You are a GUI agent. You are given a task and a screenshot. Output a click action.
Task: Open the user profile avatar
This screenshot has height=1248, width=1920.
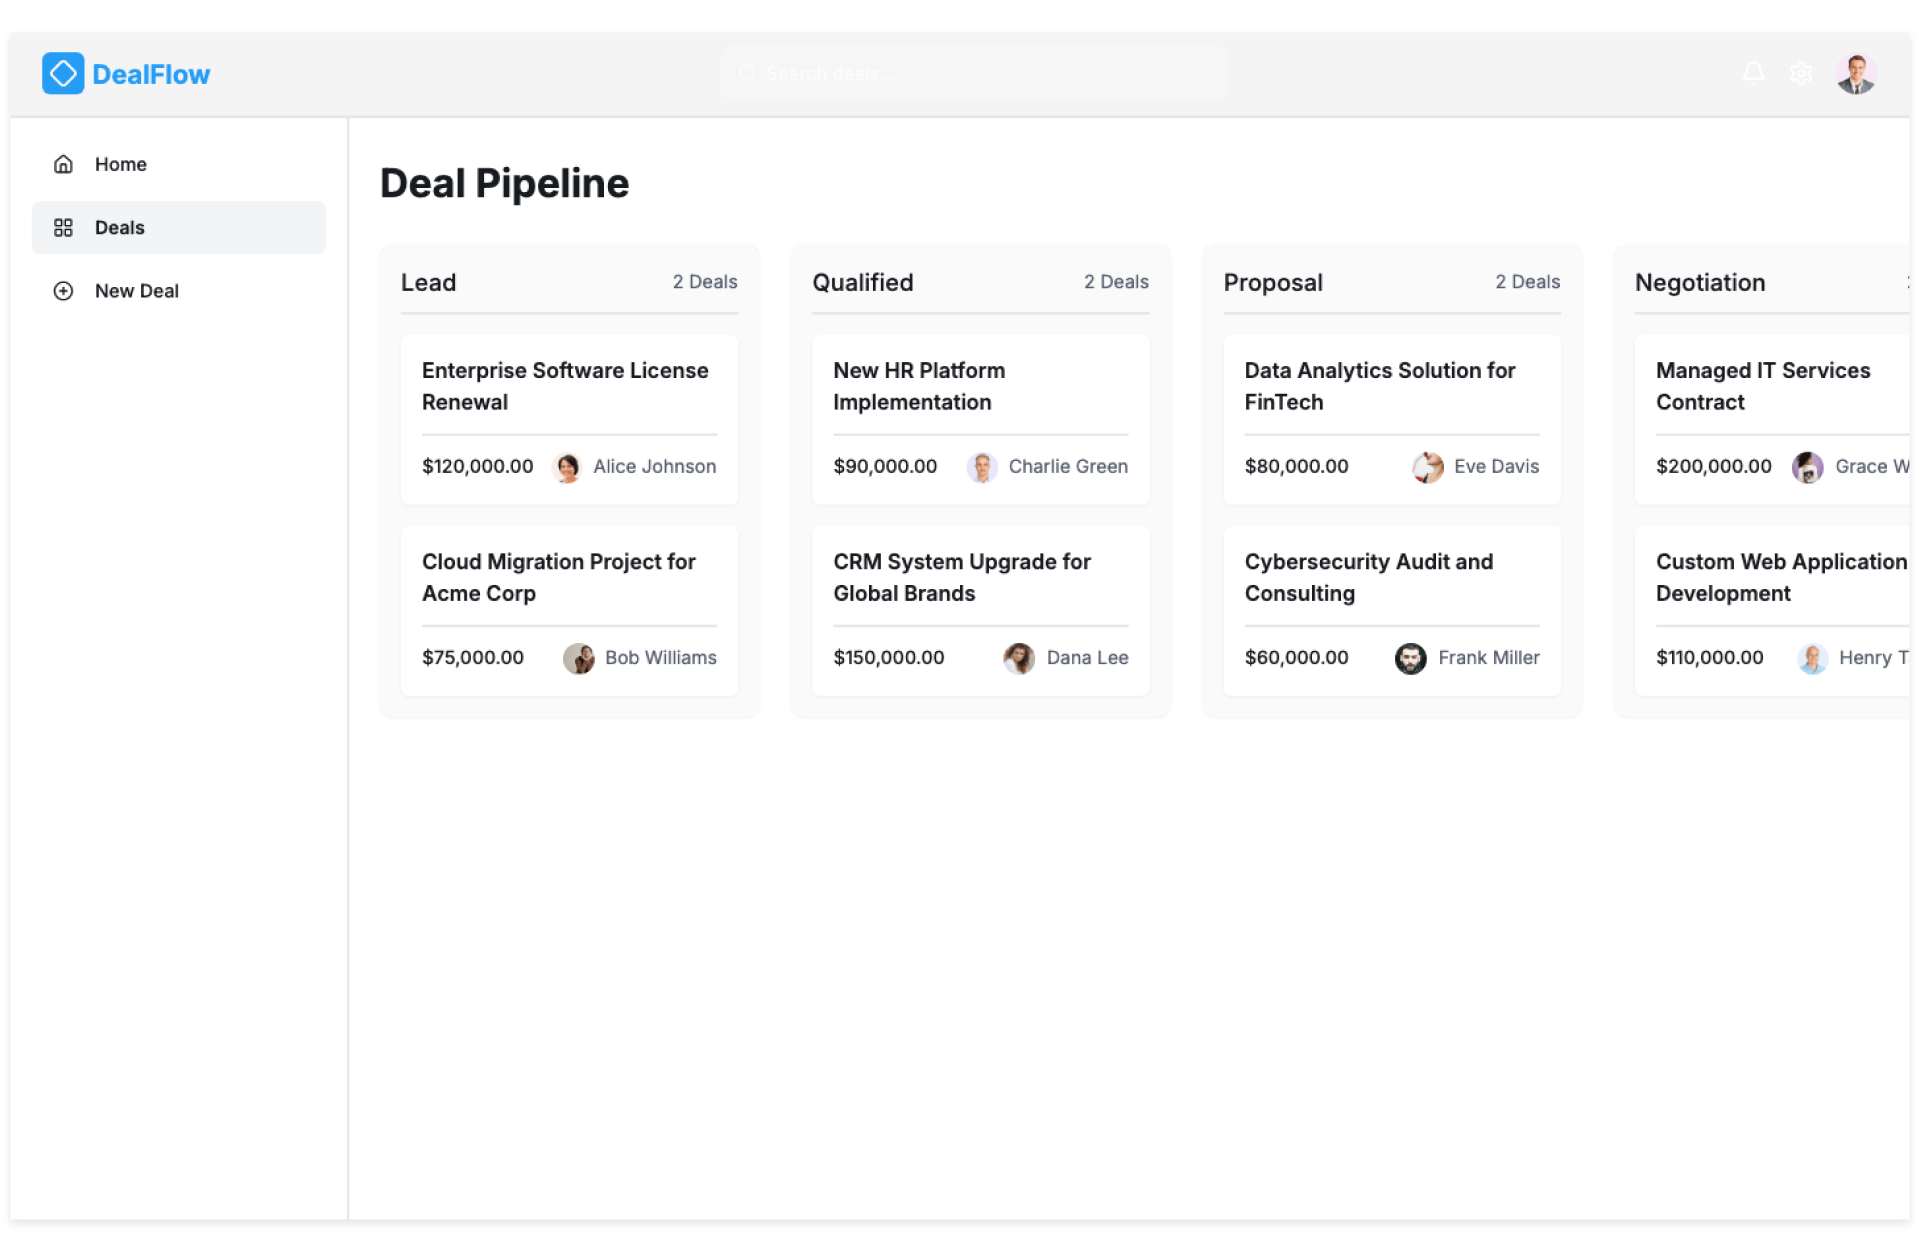1856,74
